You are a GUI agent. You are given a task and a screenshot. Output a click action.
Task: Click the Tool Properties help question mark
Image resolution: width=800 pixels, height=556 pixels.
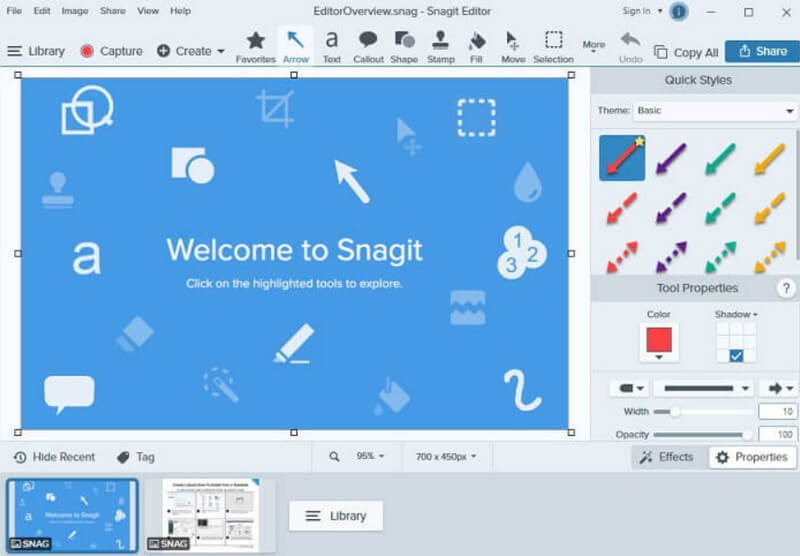786,288
